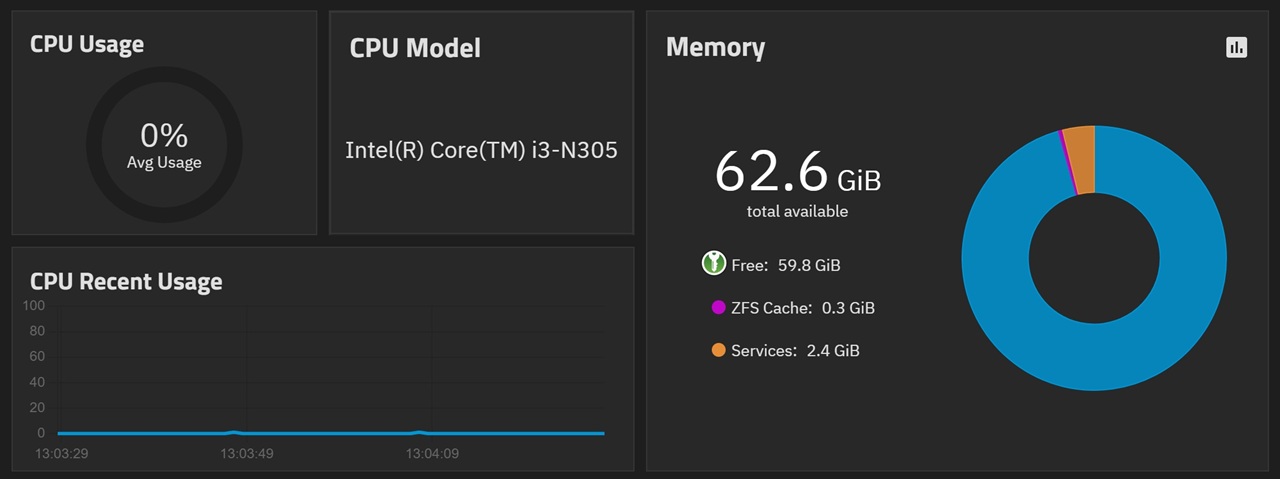
Task: Click the magenta ZFS Cache legend dot
Action: coord(718,308)
